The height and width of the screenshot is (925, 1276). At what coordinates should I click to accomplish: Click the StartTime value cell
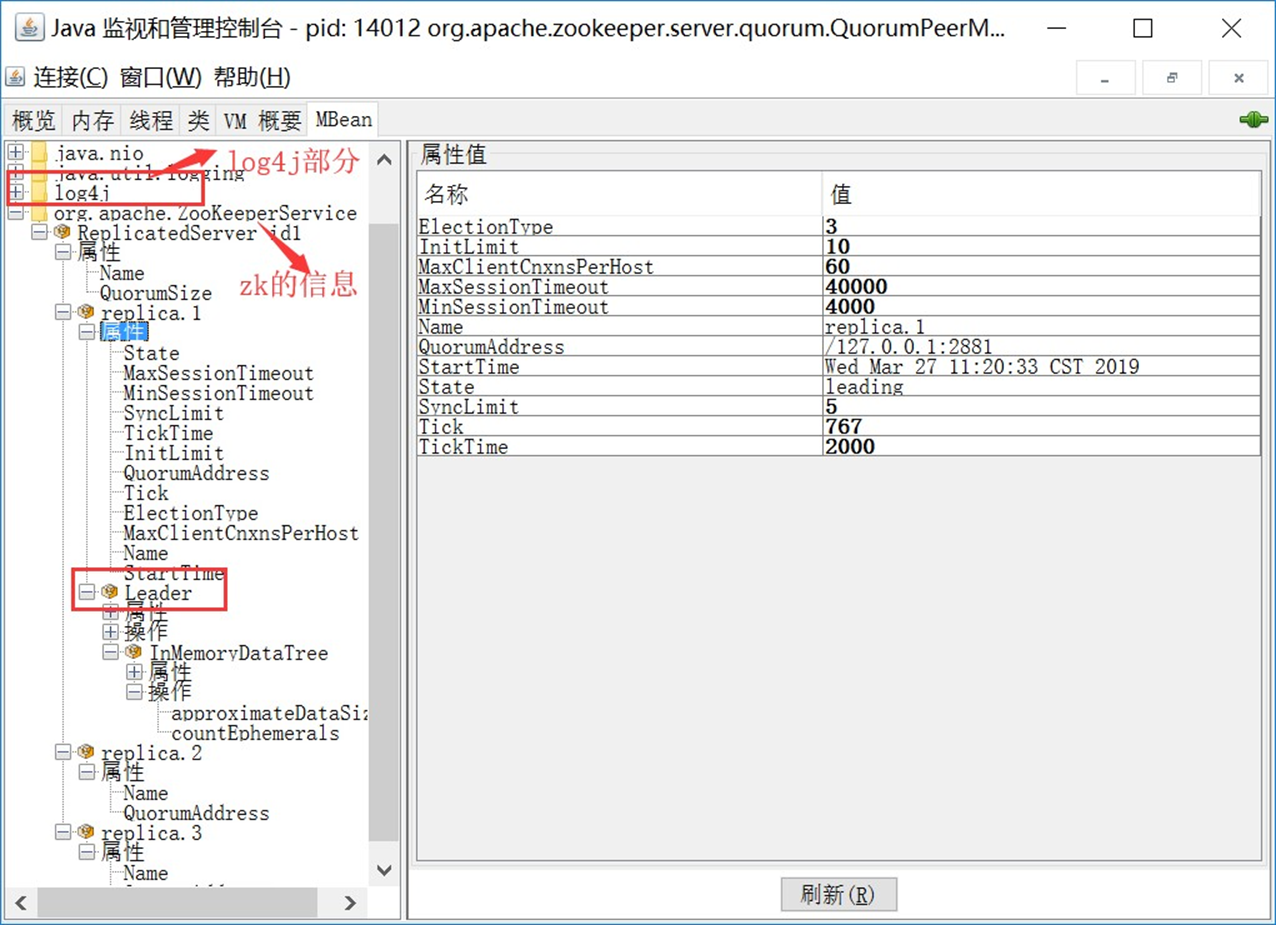point(1041,367)
